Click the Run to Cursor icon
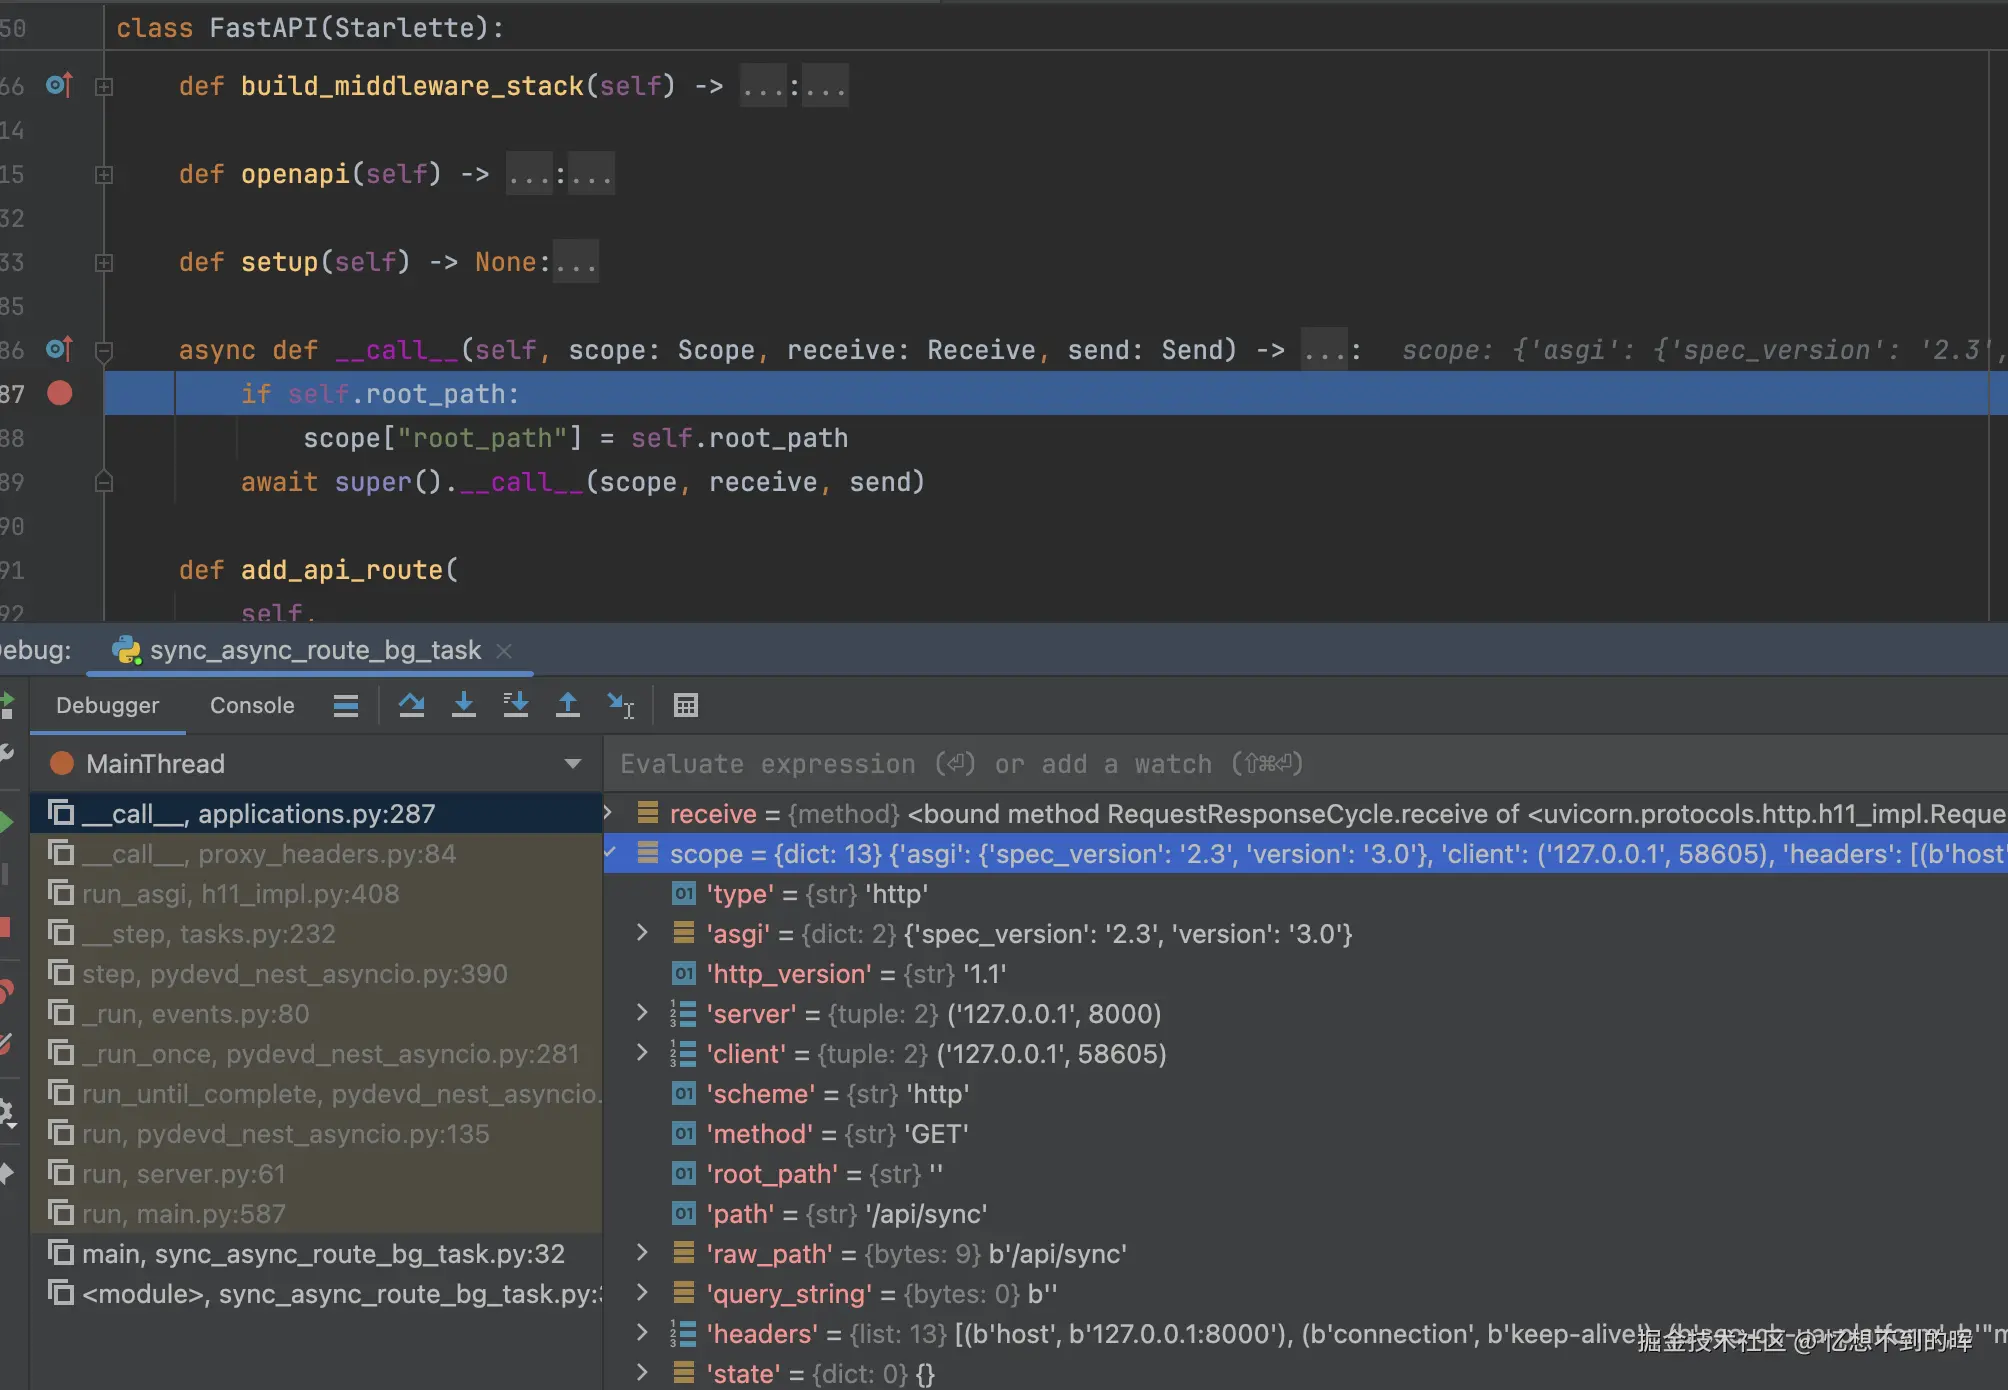 pyautogui.click(x=620, y=705)
